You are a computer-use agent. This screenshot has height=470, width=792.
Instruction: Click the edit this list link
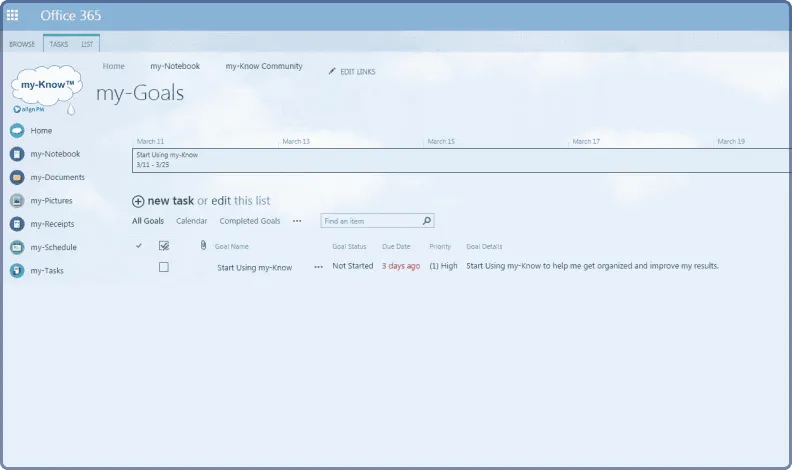pos(240,201)
